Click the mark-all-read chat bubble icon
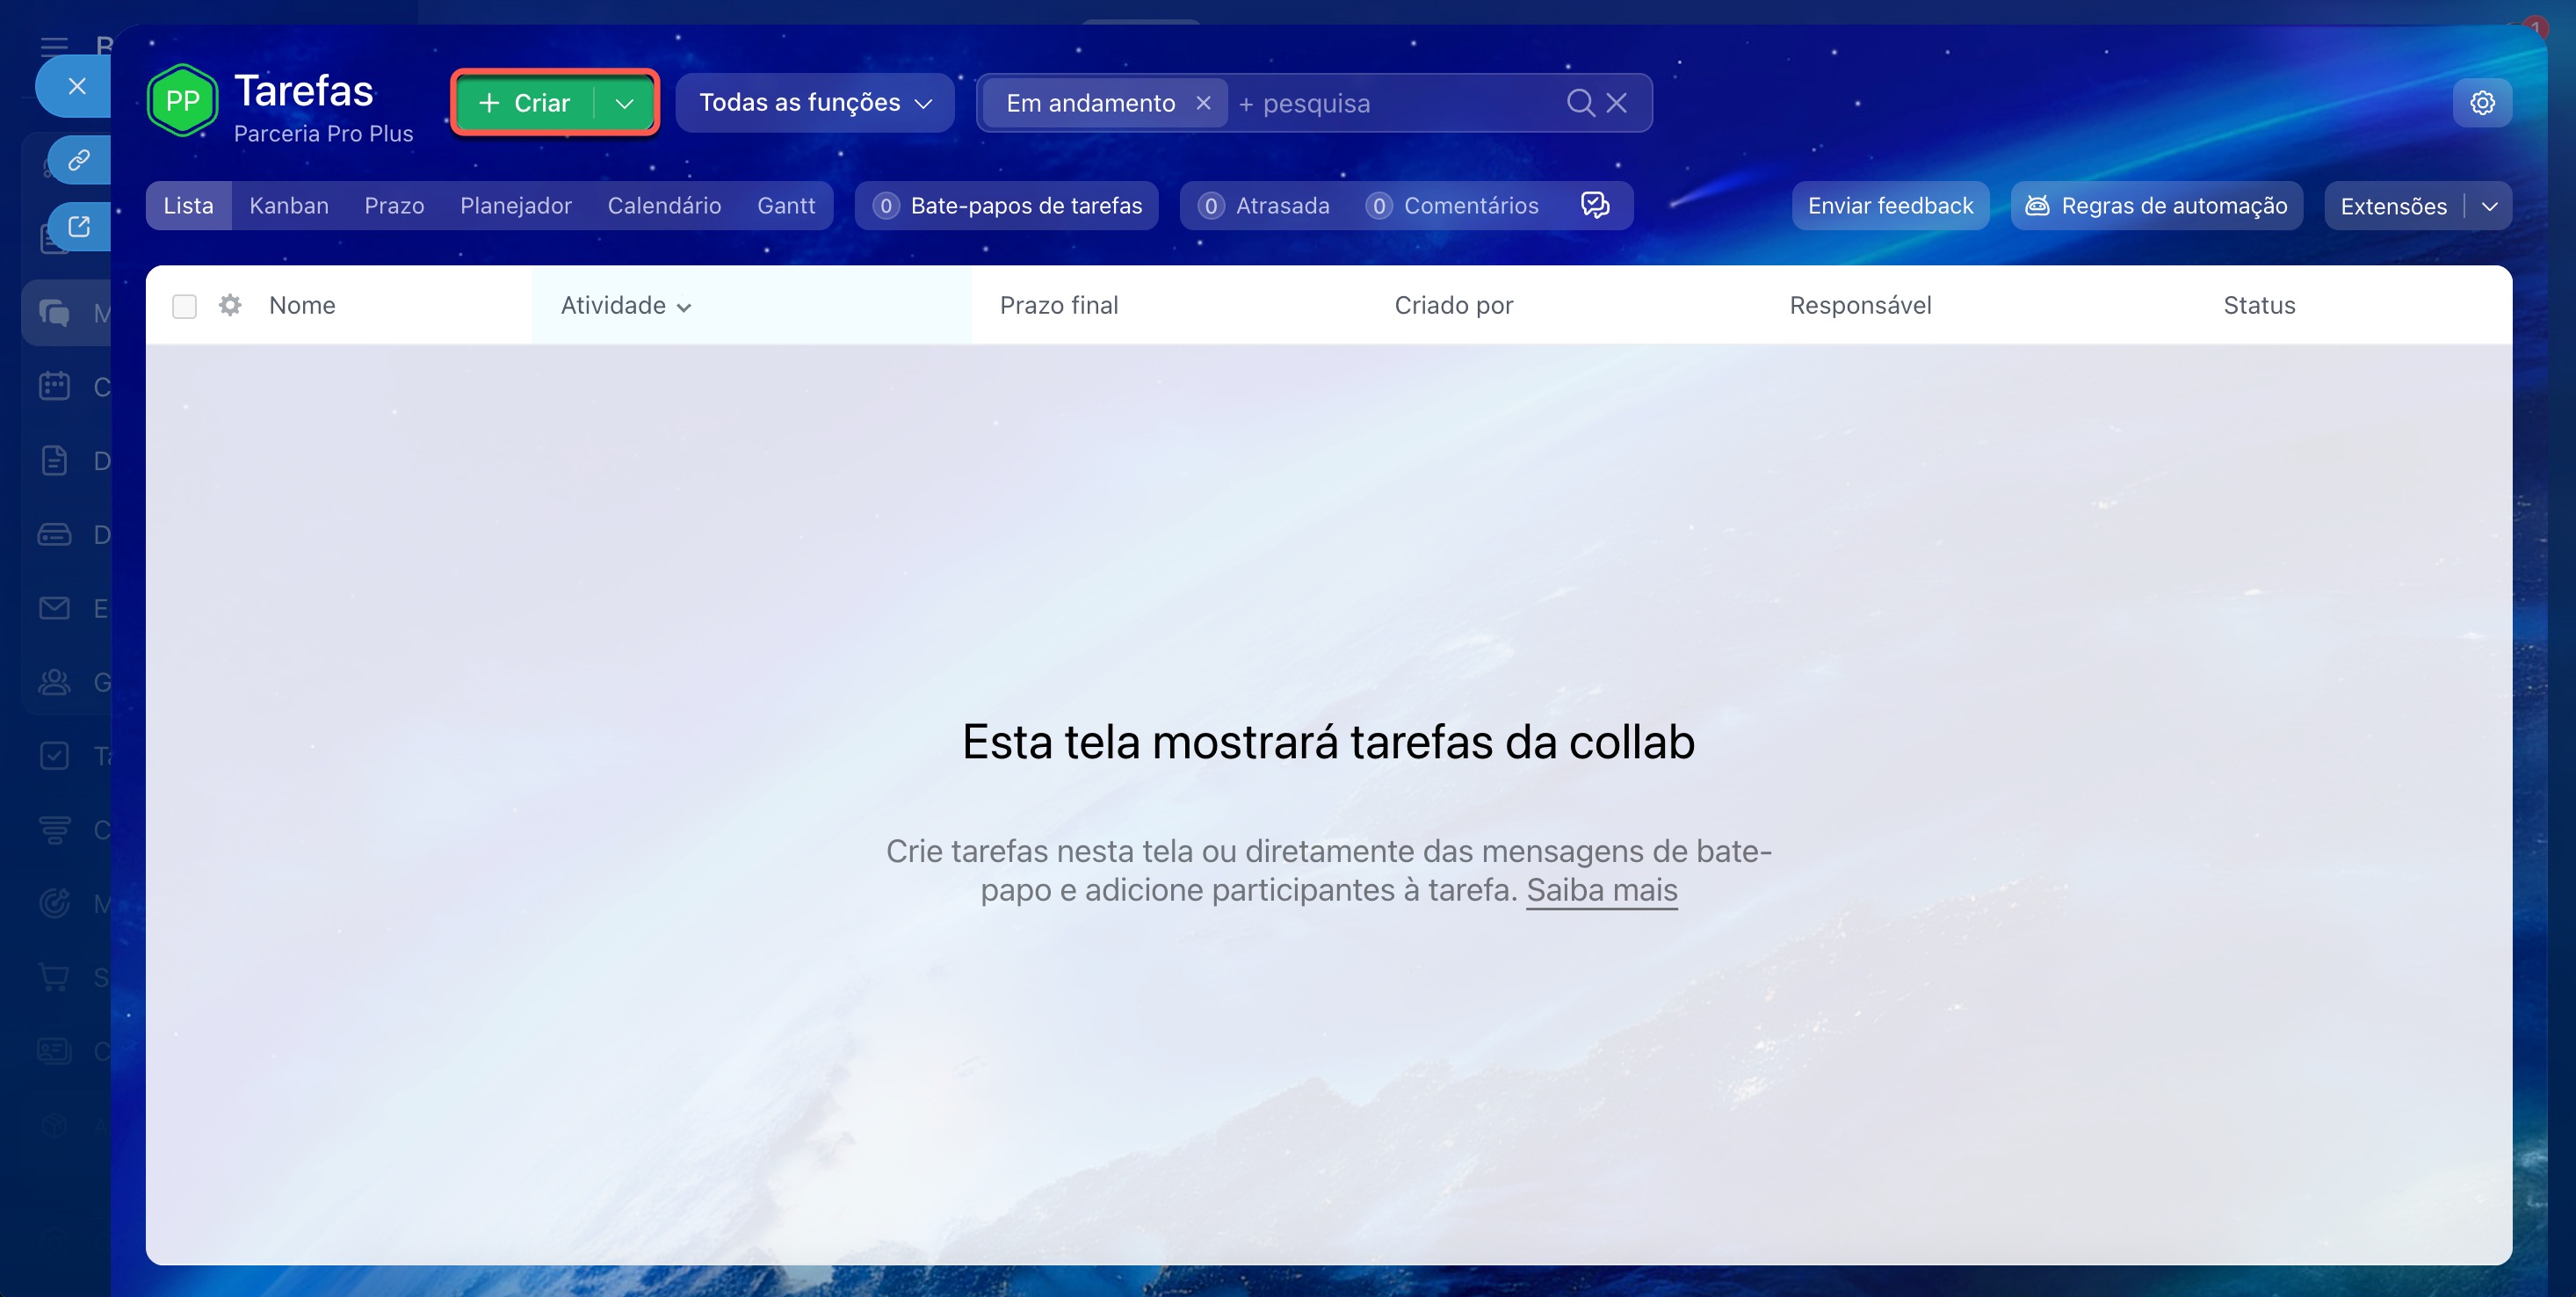The image size is (2576, 1297). coord(1595,205)
